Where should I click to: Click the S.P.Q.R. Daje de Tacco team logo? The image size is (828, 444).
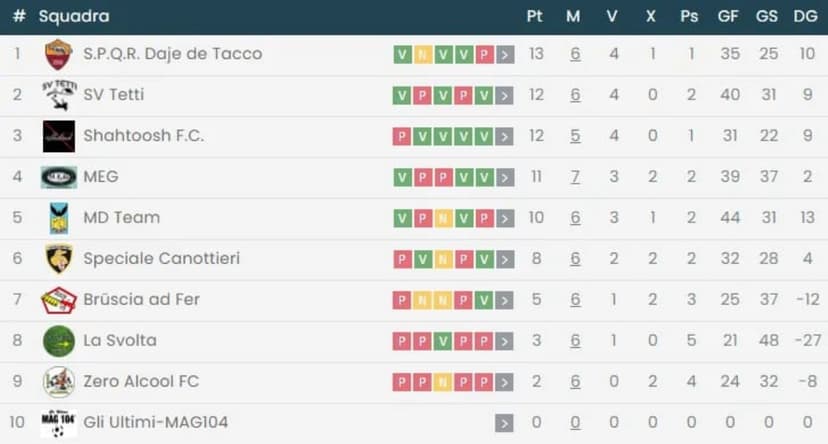click(59, 54)
